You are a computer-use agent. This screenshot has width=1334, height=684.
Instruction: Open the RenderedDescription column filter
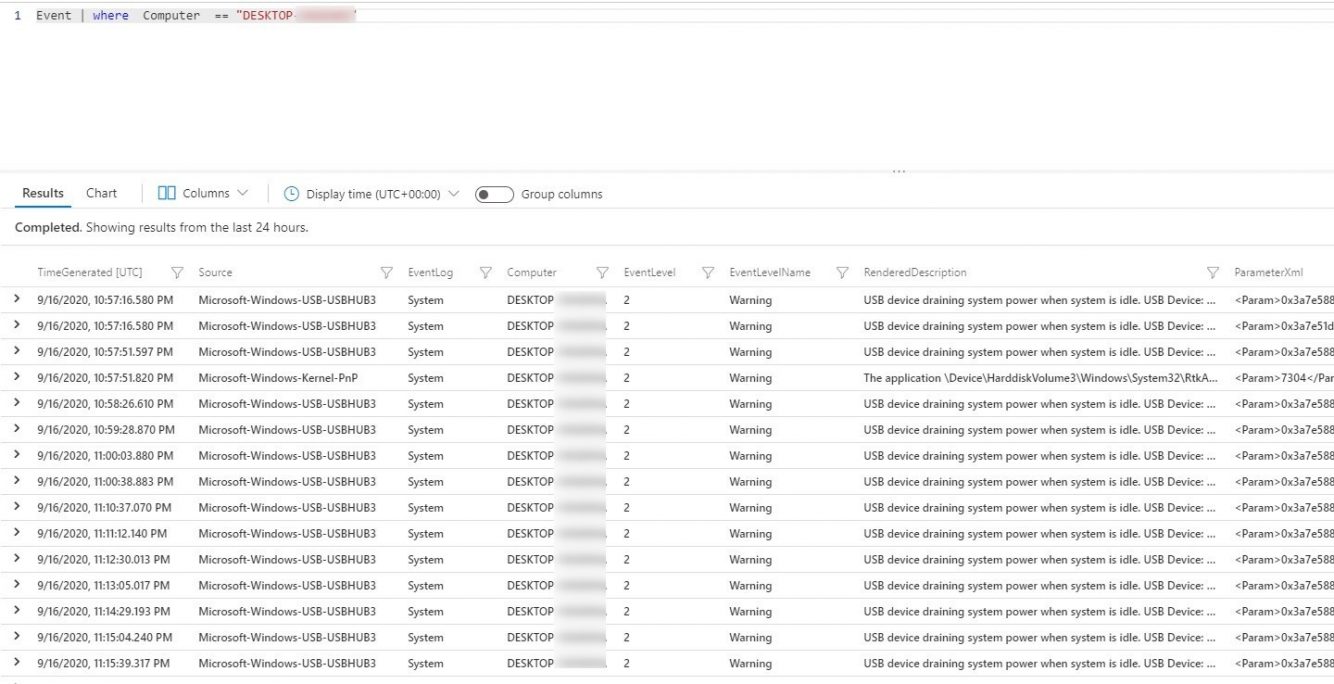(x=1212, y=272)
